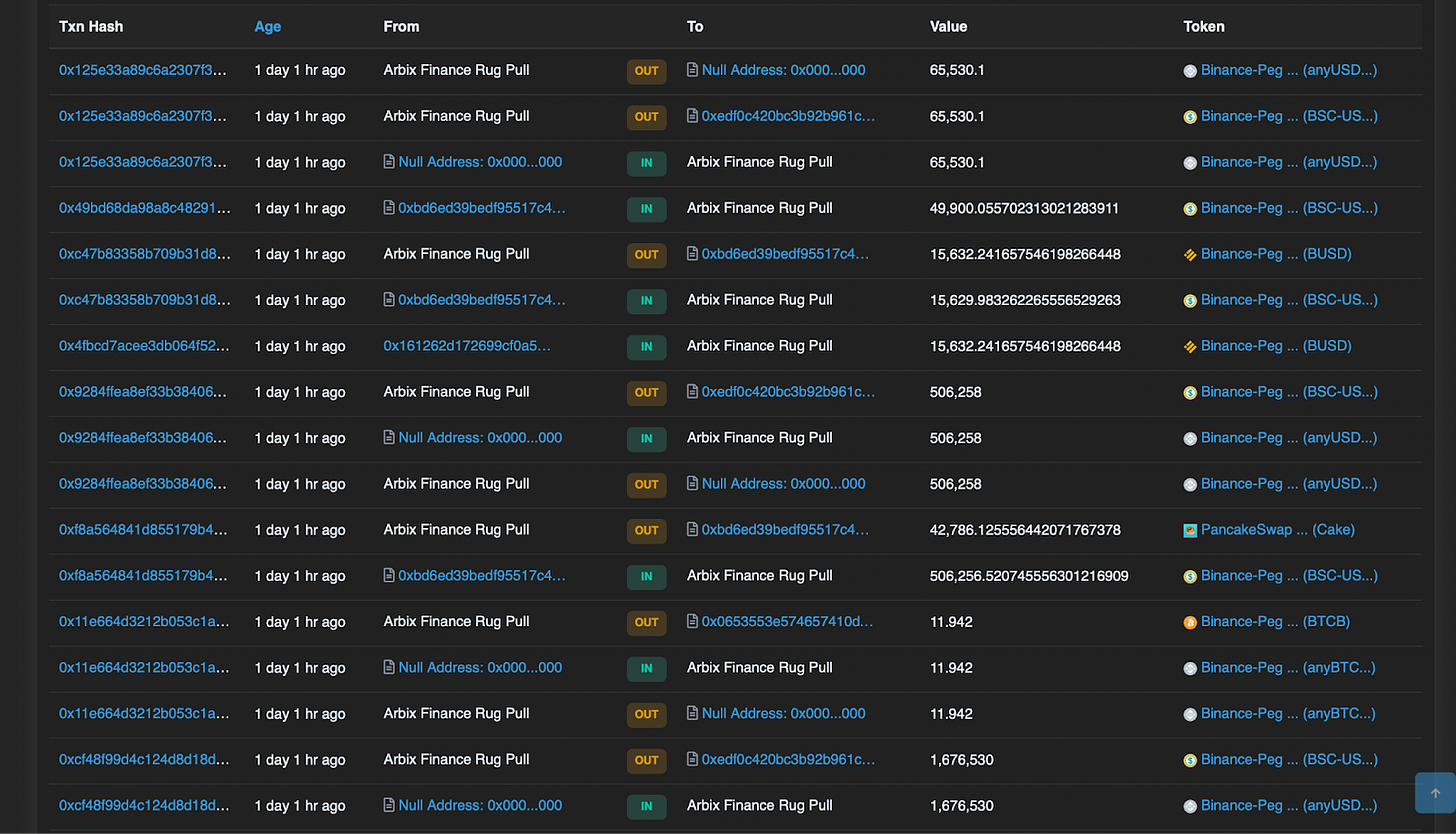Open hash 0x9284ffea8e in the BSC-US row
Image resolution: width=1456 pixels, height=834 pixels.
pos(145,392)
